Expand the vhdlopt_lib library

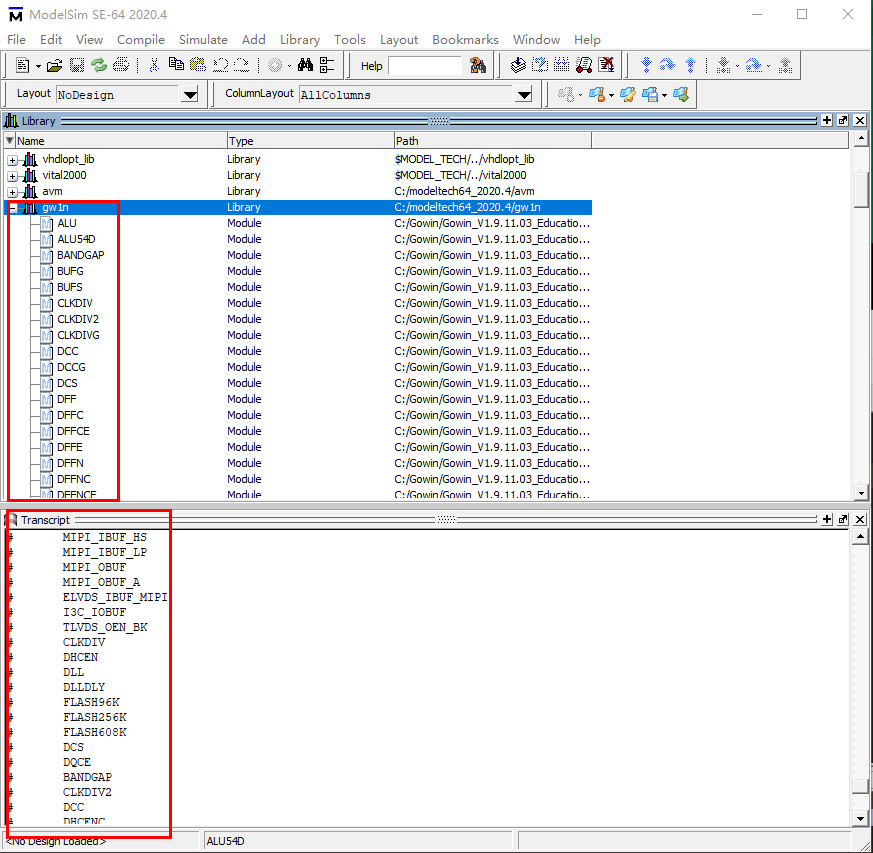pos(12,160)
